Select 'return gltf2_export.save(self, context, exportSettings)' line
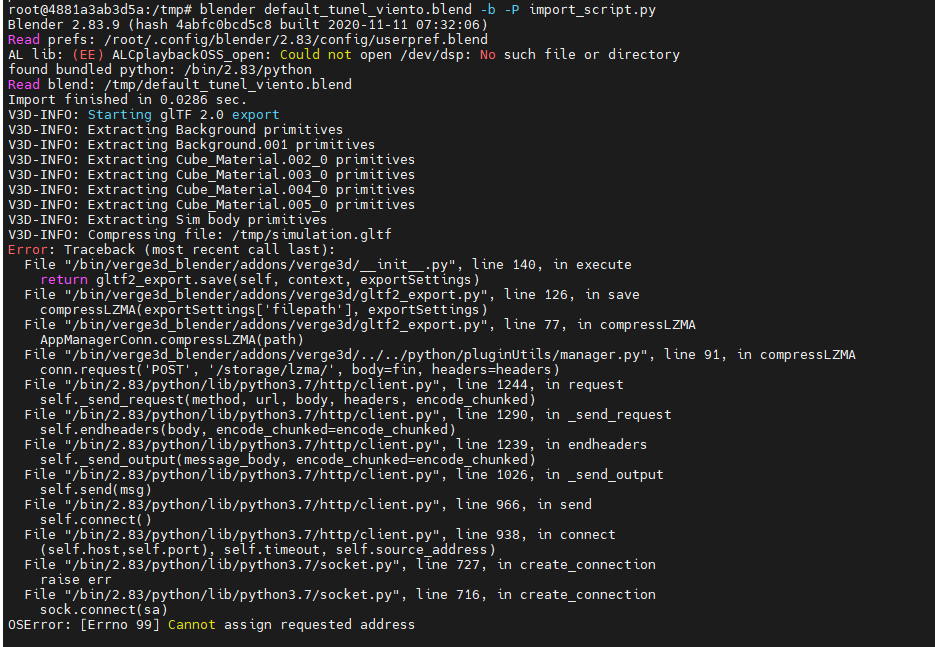The image size is (935, 647). [x=260, y=280]
